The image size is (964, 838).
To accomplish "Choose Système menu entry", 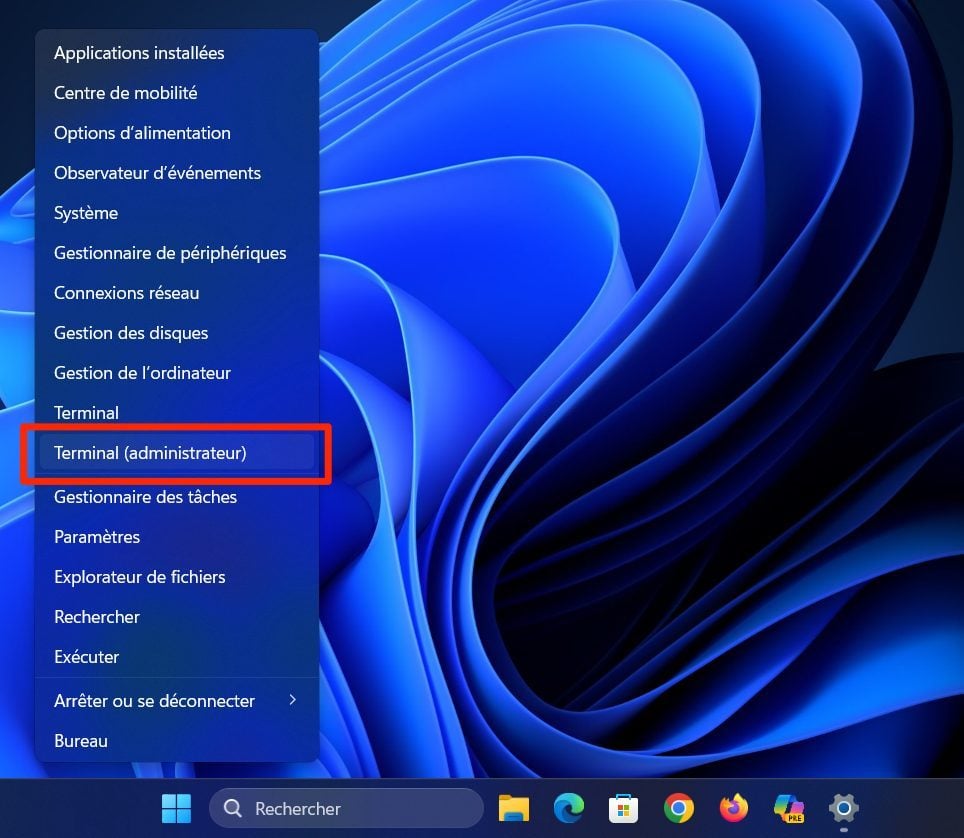I will [177, 213].
